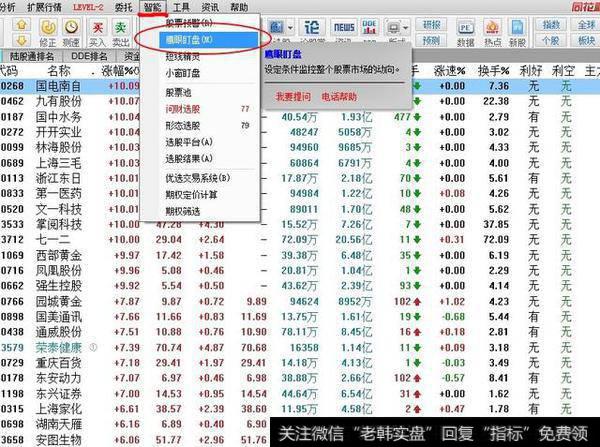Open the NEWS toolbar icon
600x447 pixels.
(x=344, y=28)
